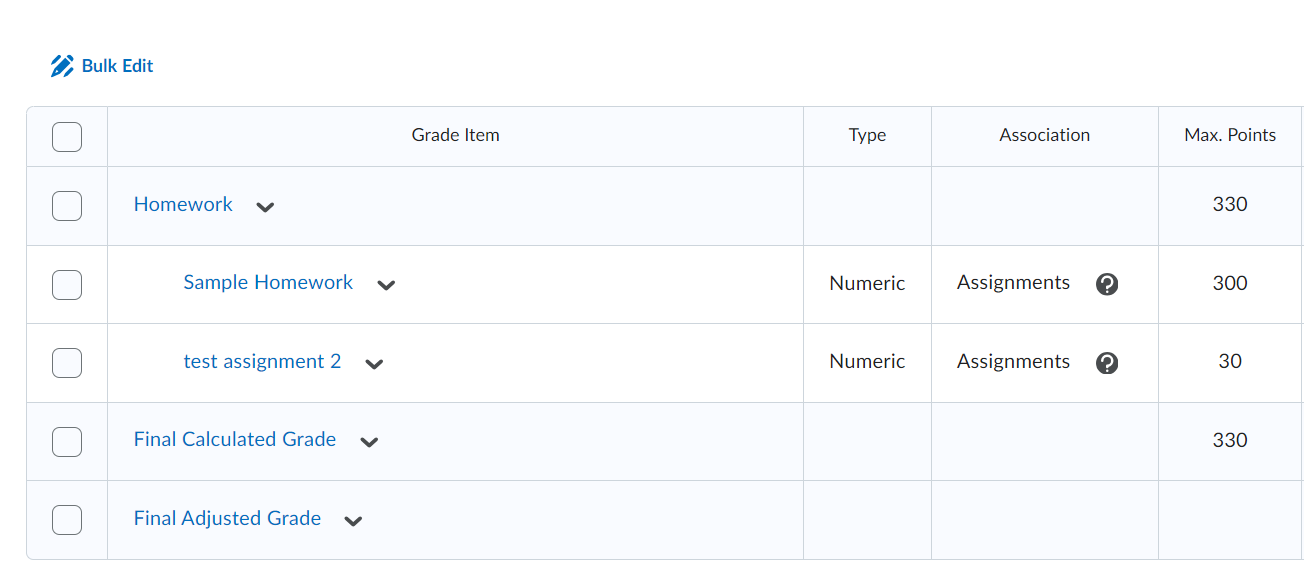Check the Sample Homework row checkbox

tap(67, 284)
